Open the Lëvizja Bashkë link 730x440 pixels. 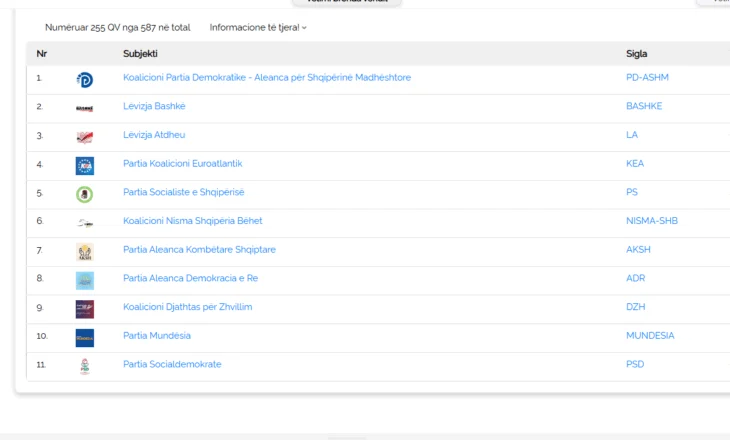click(154, 106)
